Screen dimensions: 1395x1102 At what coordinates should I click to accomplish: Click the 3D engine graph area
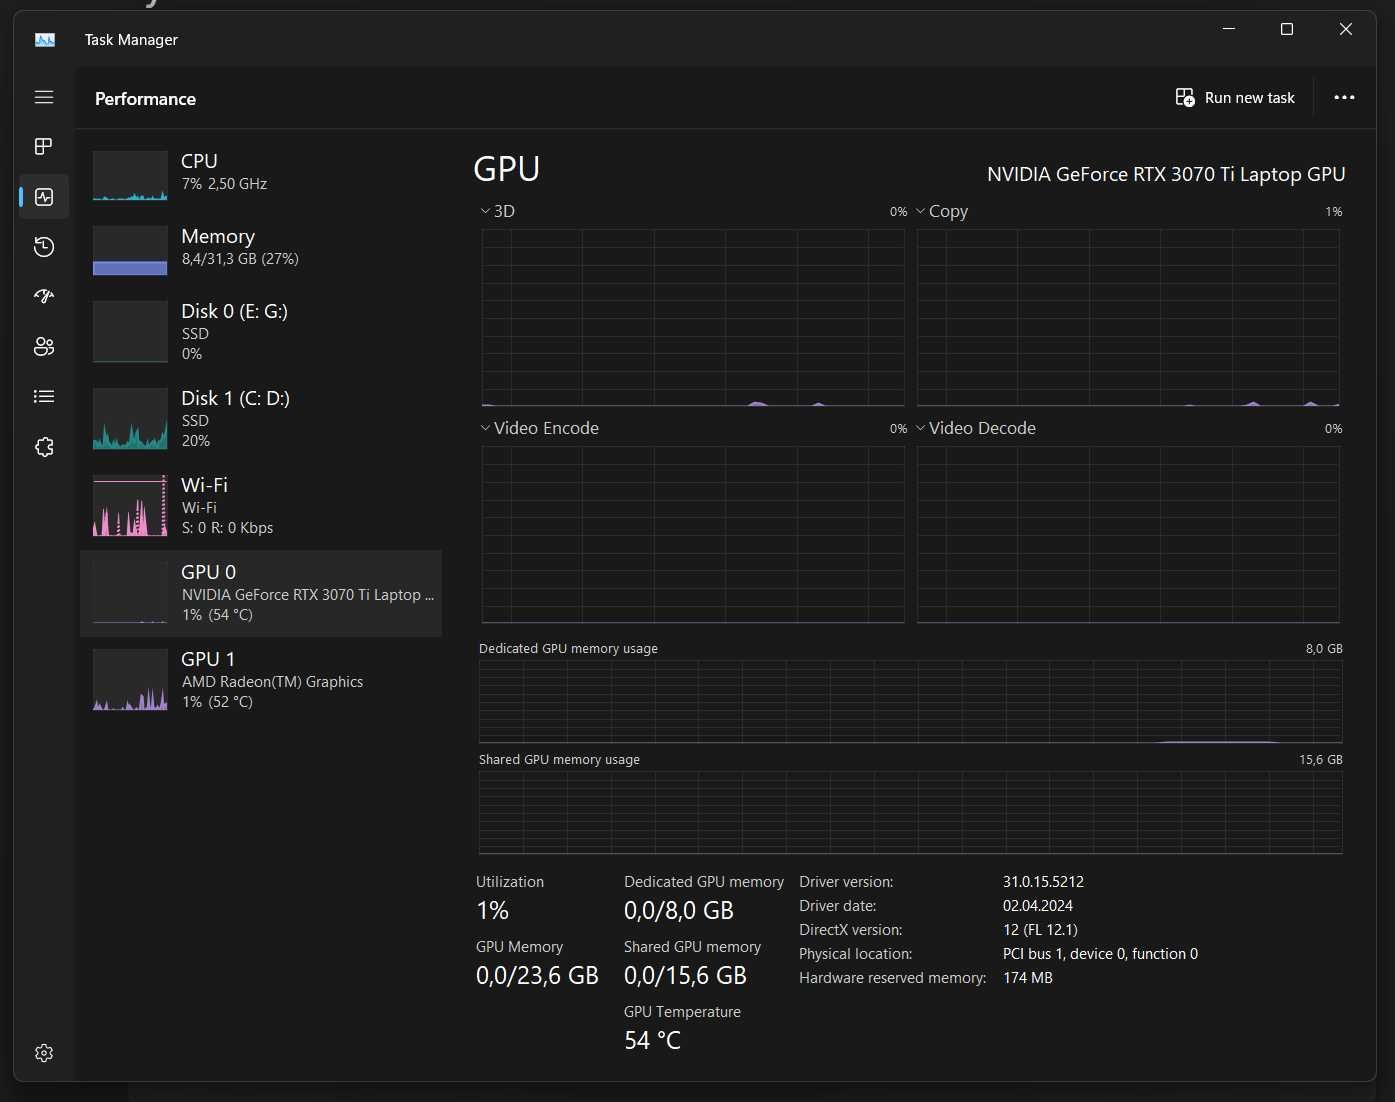coord(693,317)
